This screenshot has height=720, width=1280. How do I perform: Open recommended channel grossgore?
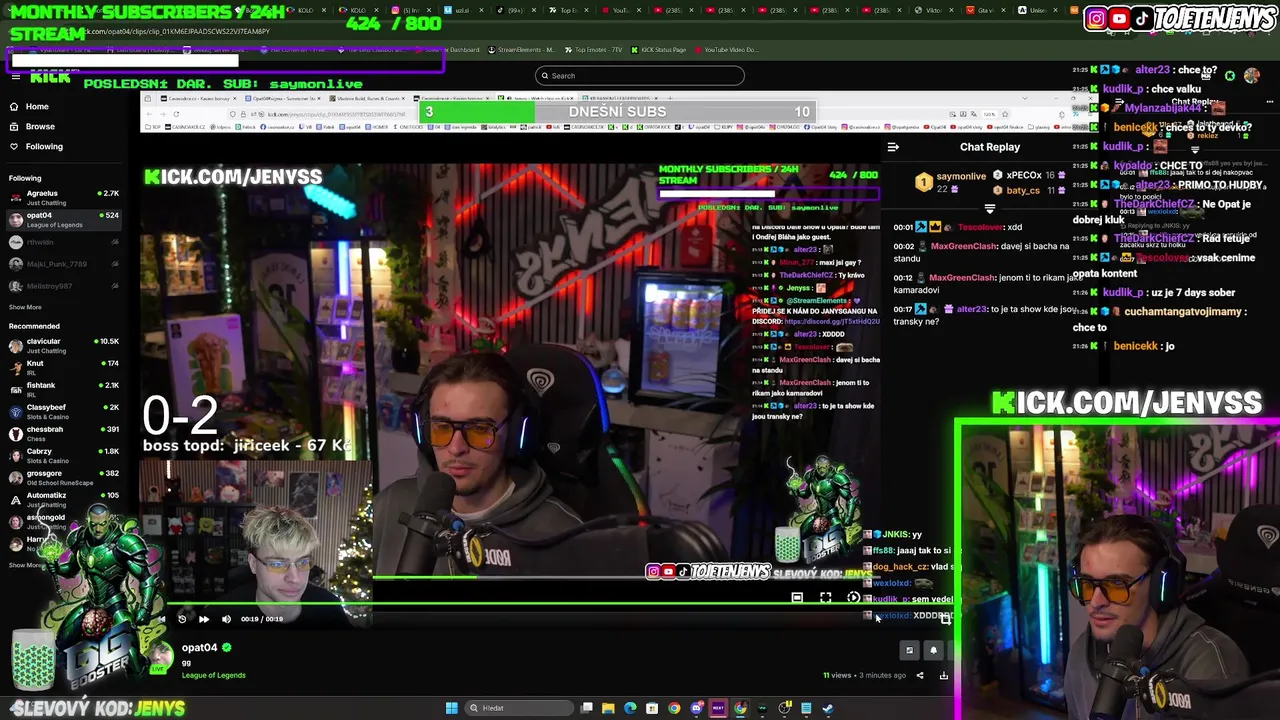(x=63, y=477)
